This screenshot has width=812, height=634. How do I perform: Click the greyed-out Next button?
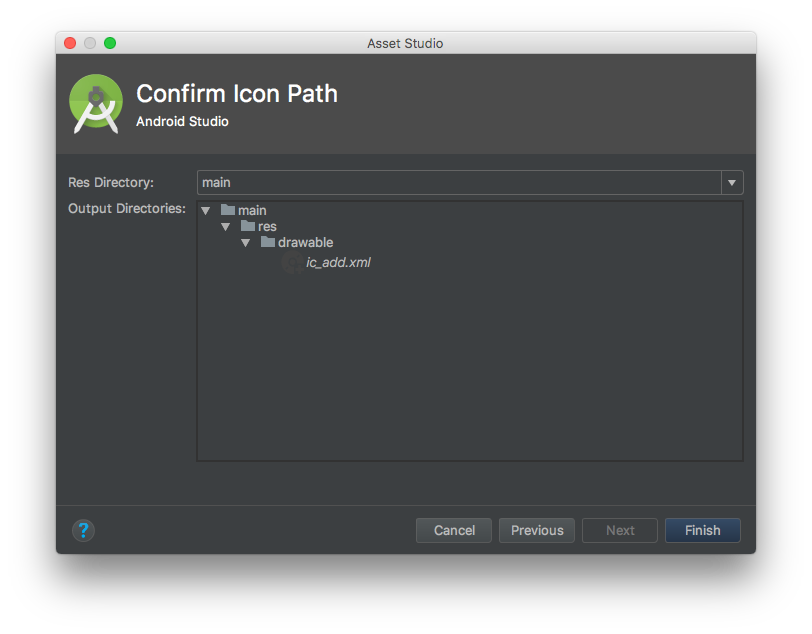click(x=620, y=530)
